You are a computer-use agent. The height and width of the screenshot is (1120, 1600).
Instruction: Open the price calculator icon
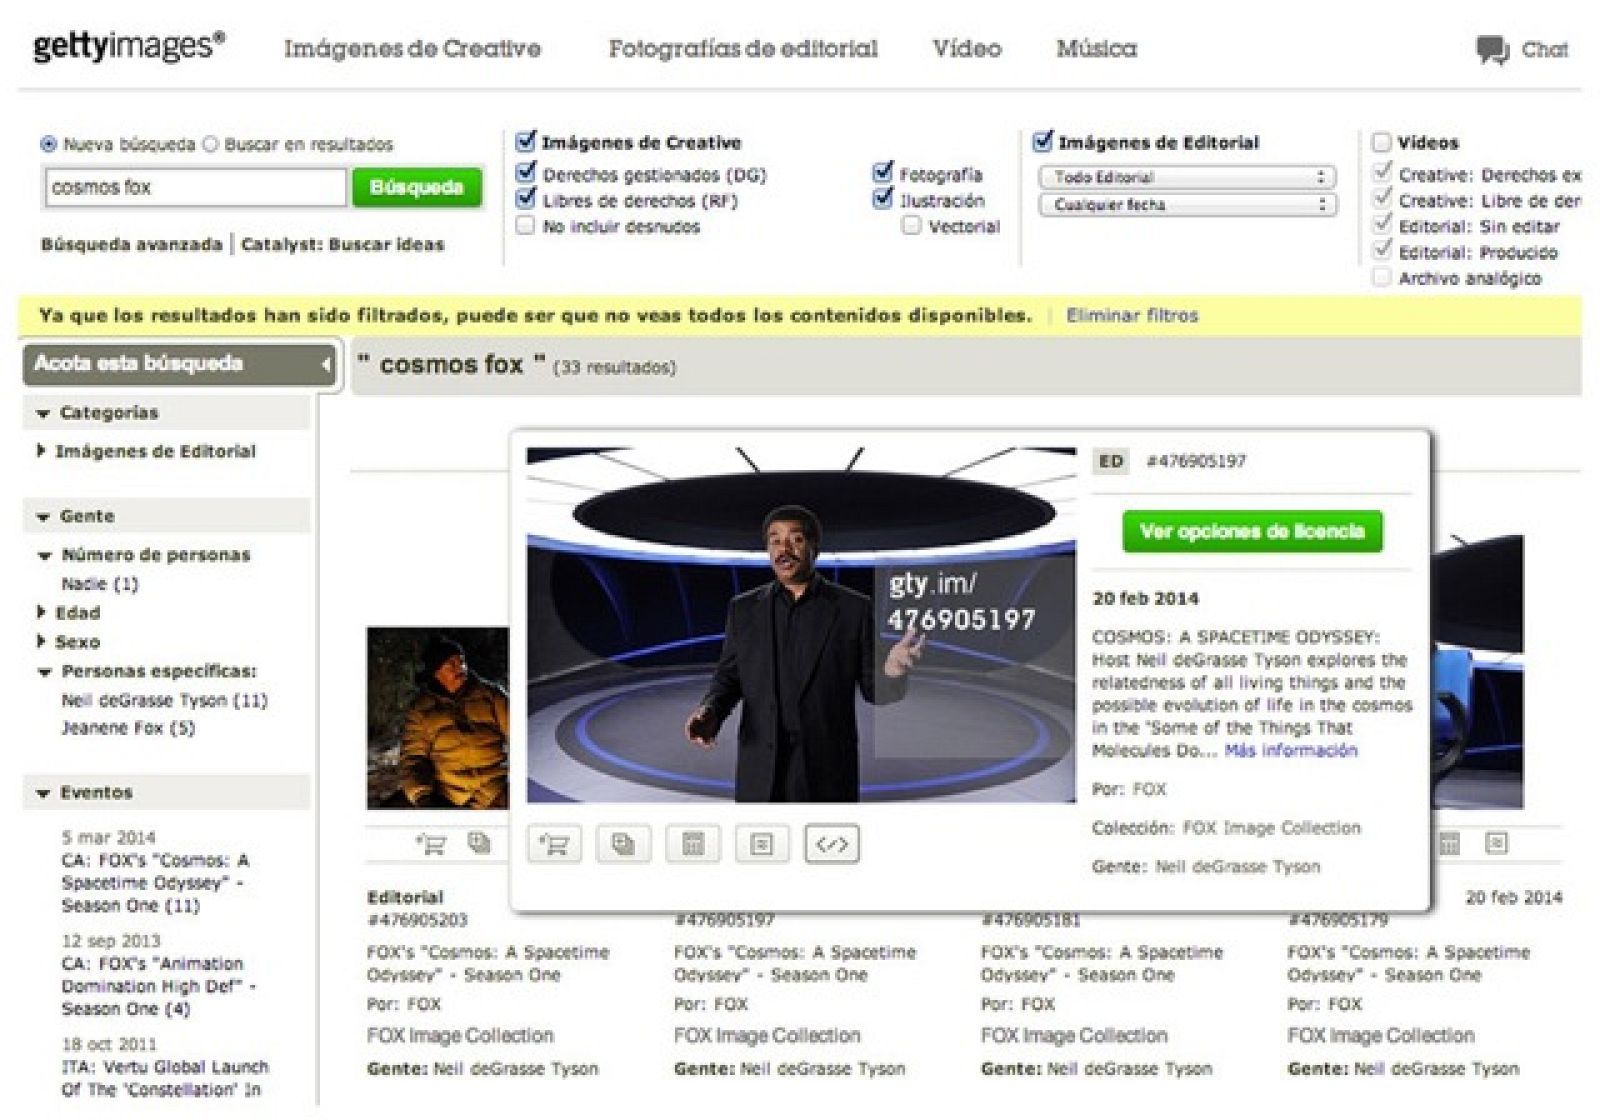click(694, 843)
